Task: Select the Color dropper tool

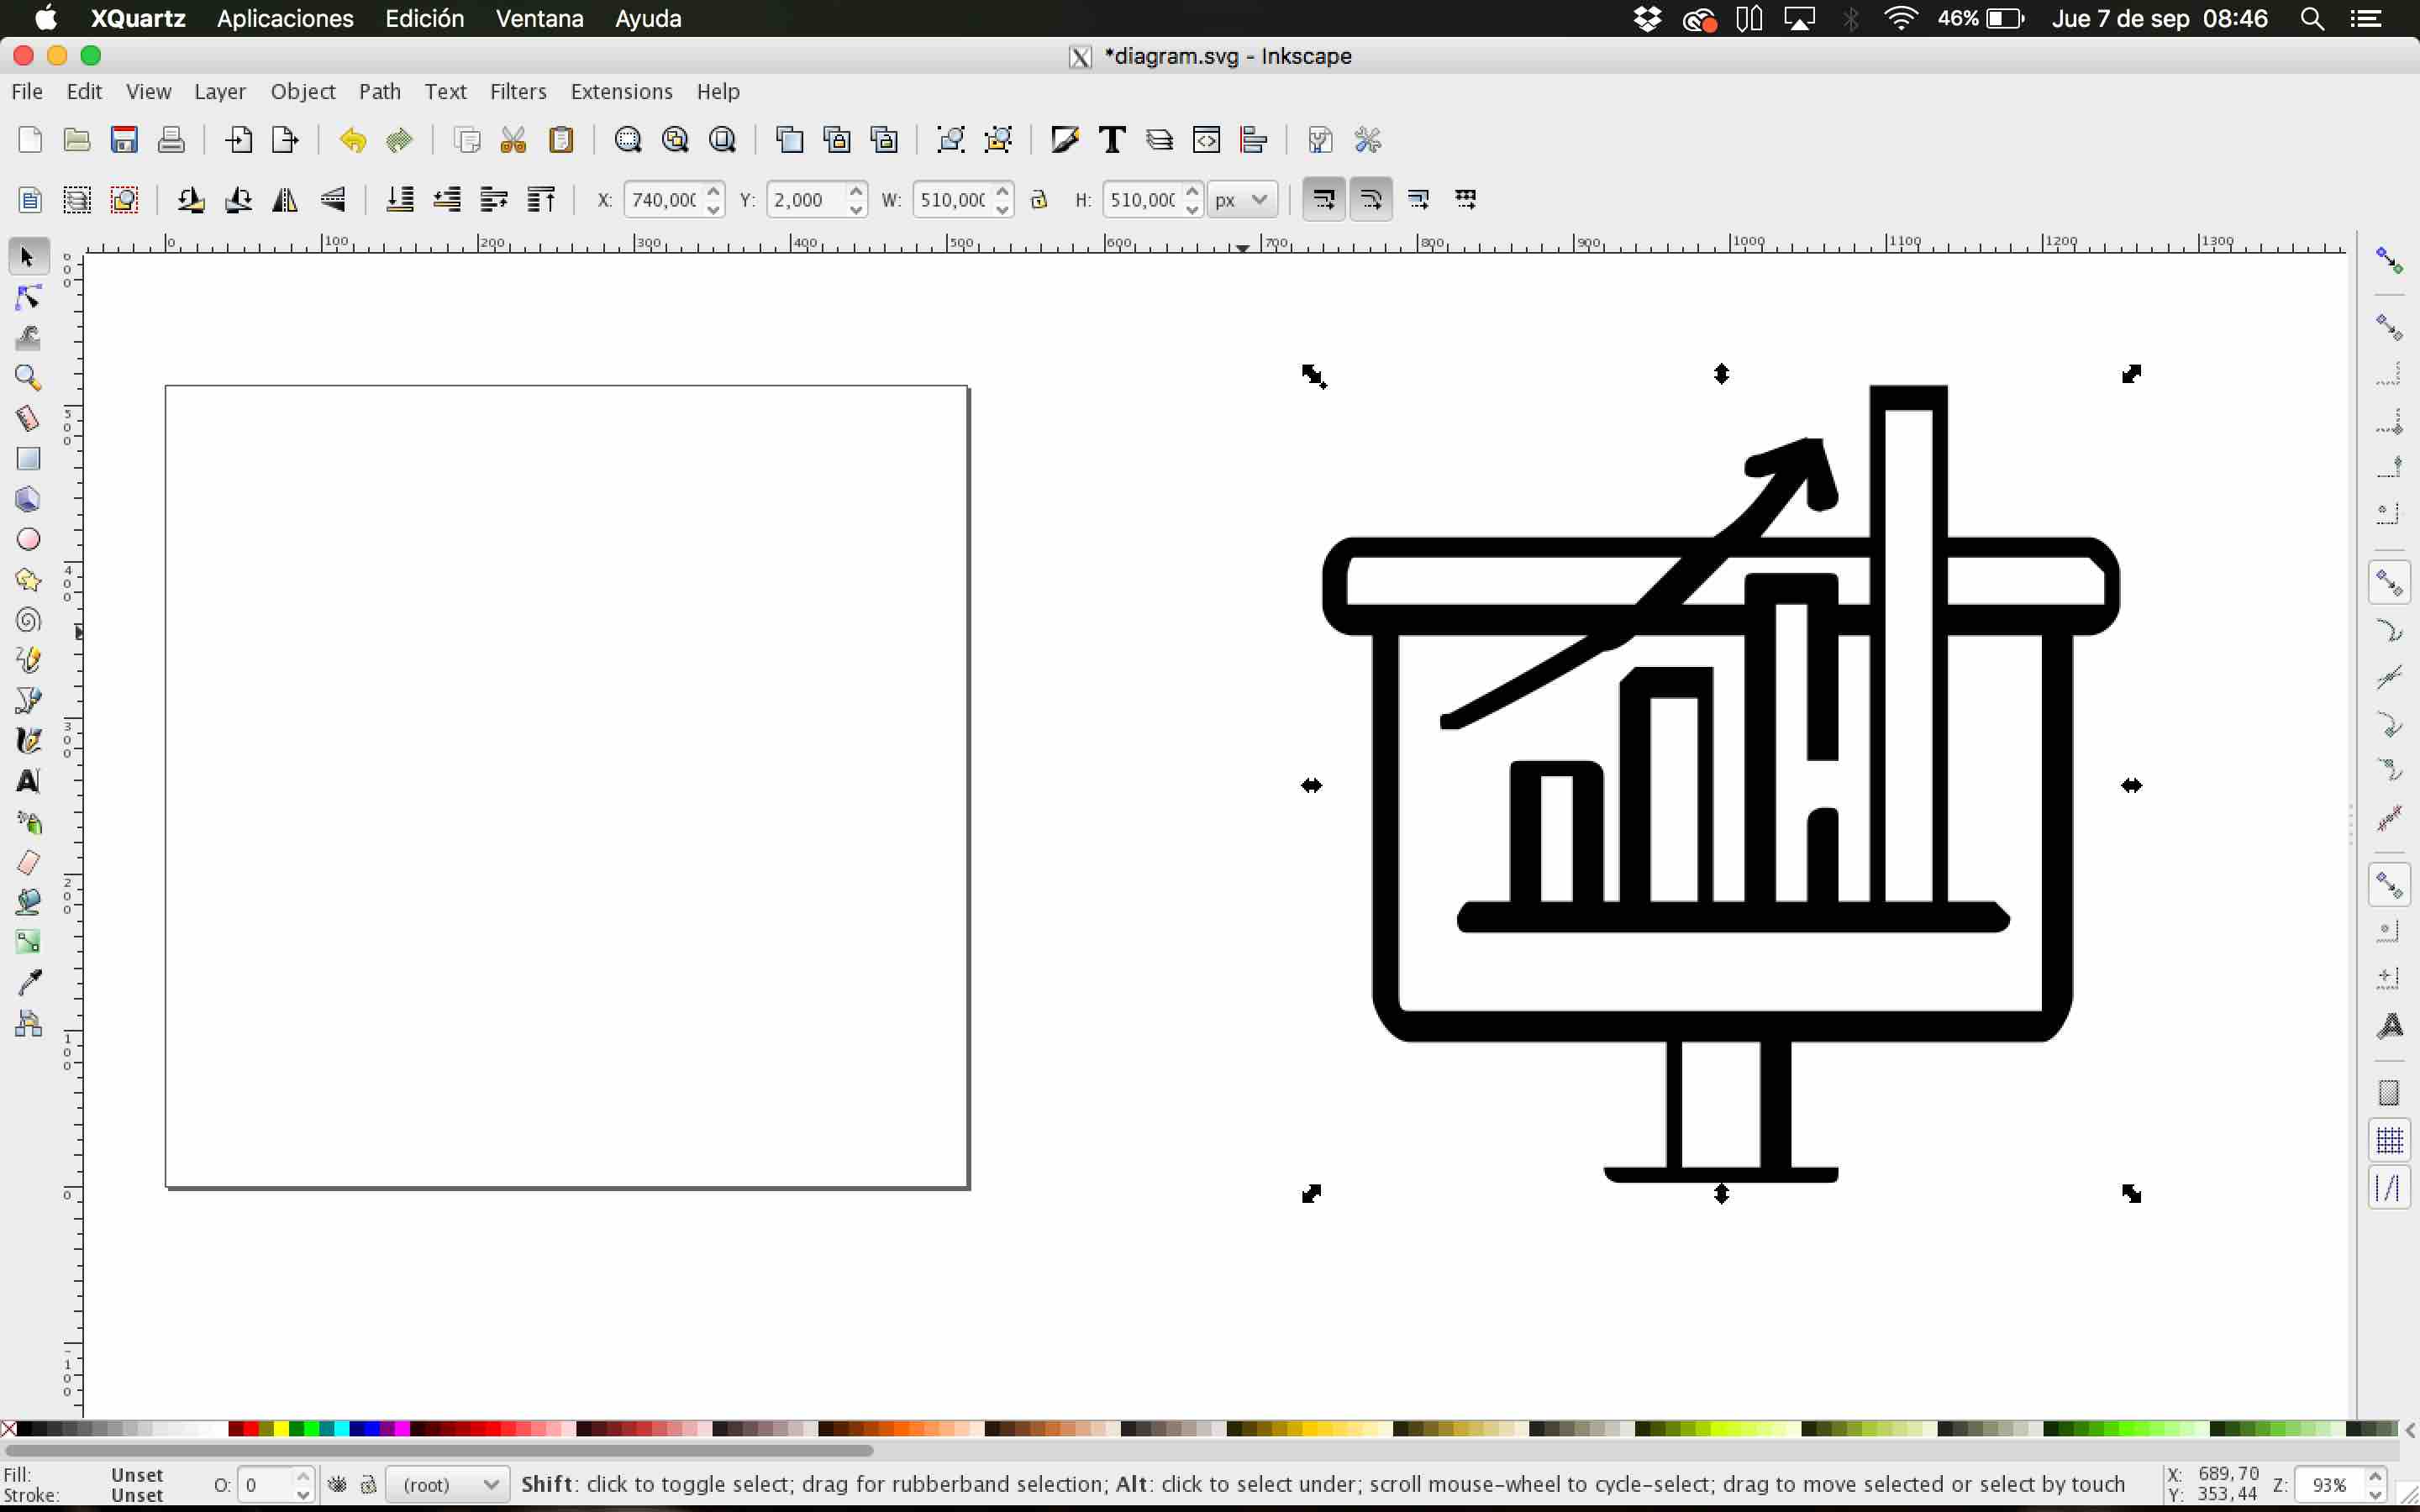Action: click(28, 982)
